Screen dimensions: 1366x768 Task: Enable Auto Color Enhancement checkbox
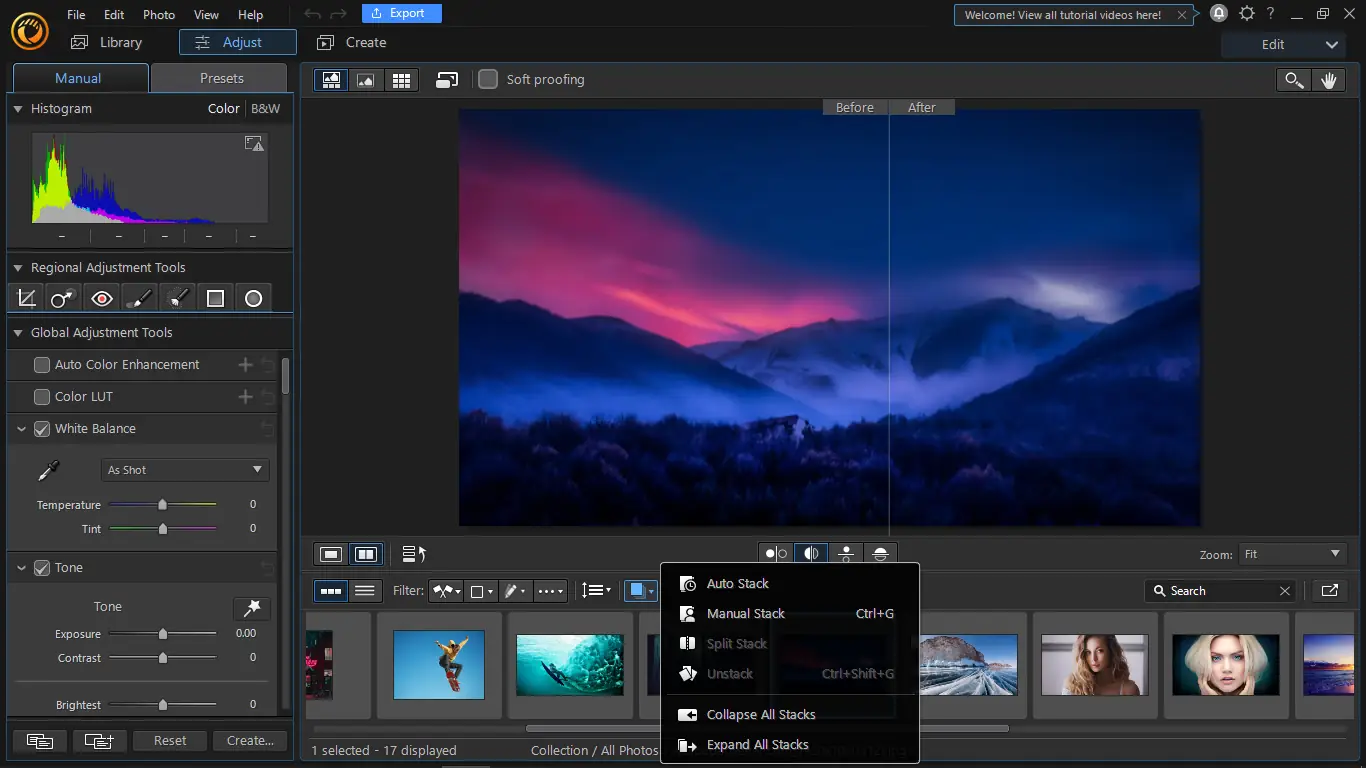pyautogui.click(x=42, y=365)
